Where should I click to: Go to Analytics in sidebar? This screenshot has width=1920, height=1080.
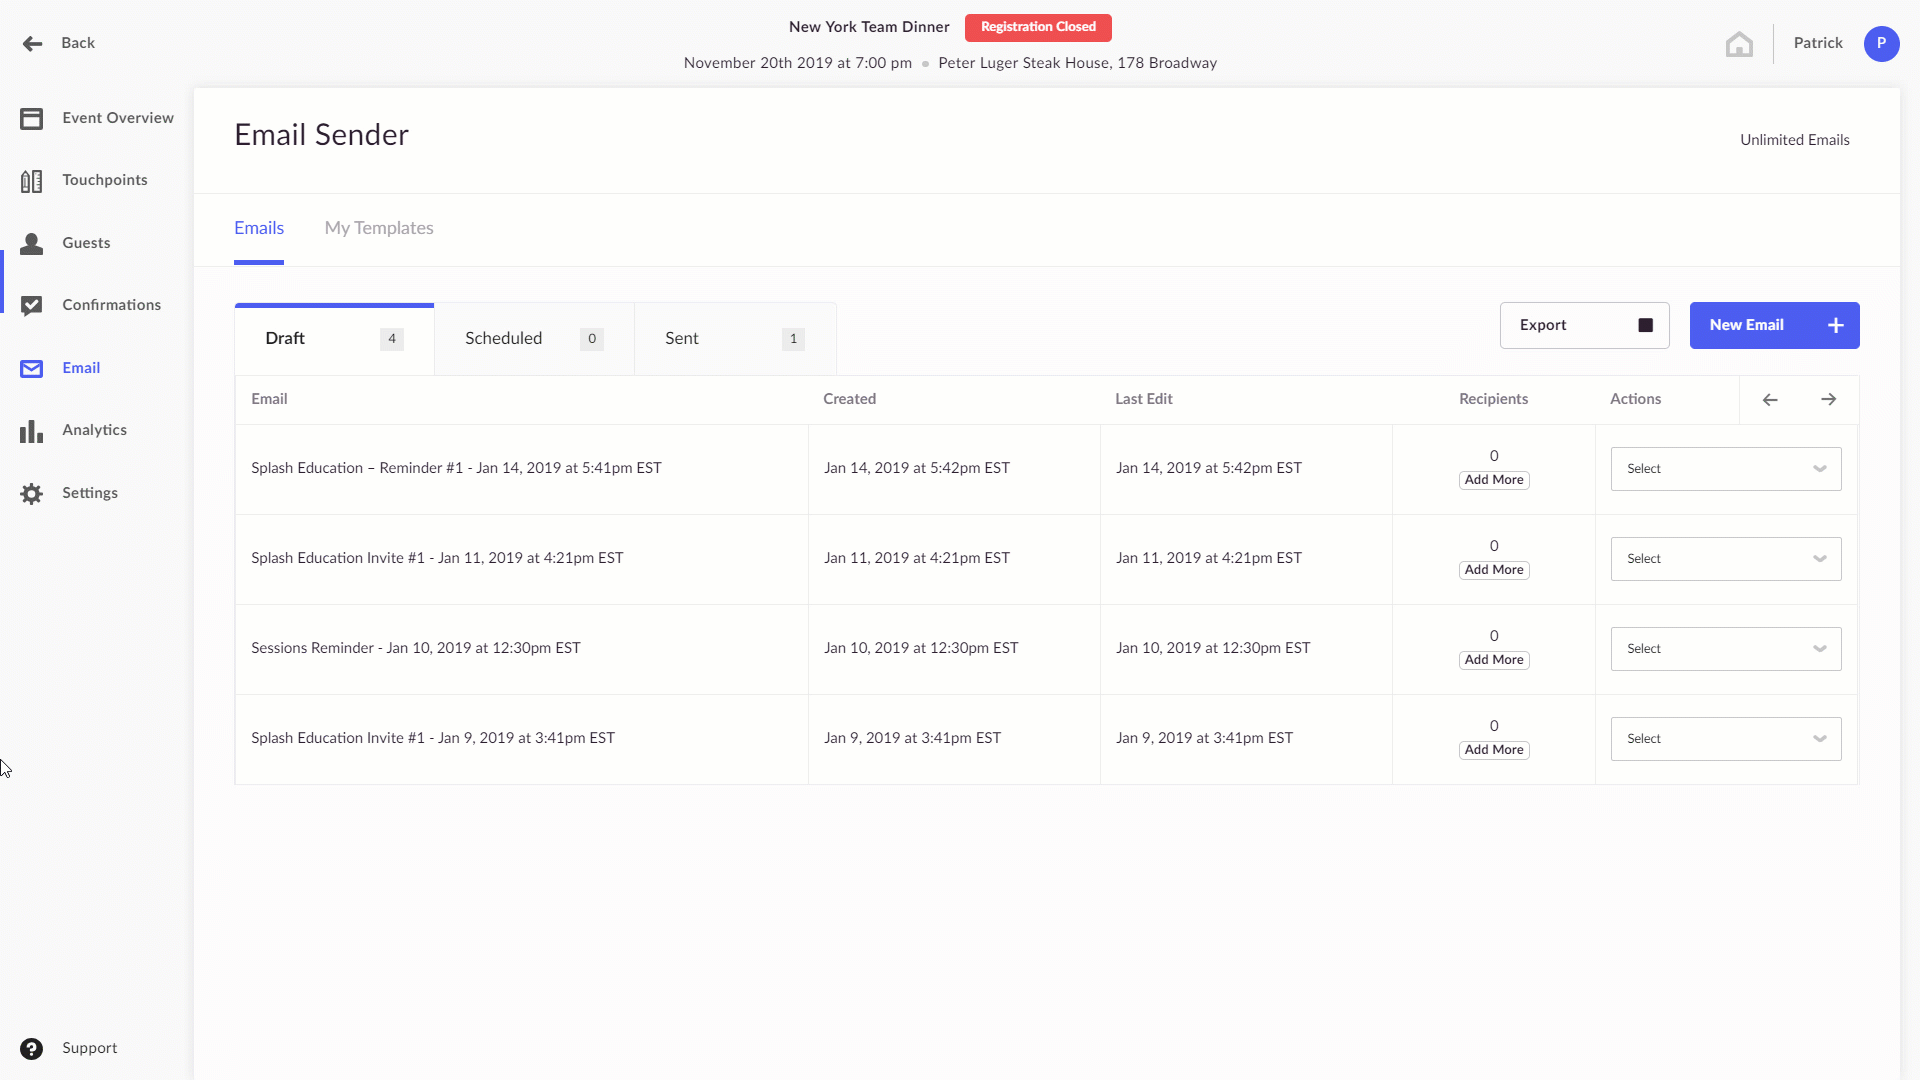[94, 430]
